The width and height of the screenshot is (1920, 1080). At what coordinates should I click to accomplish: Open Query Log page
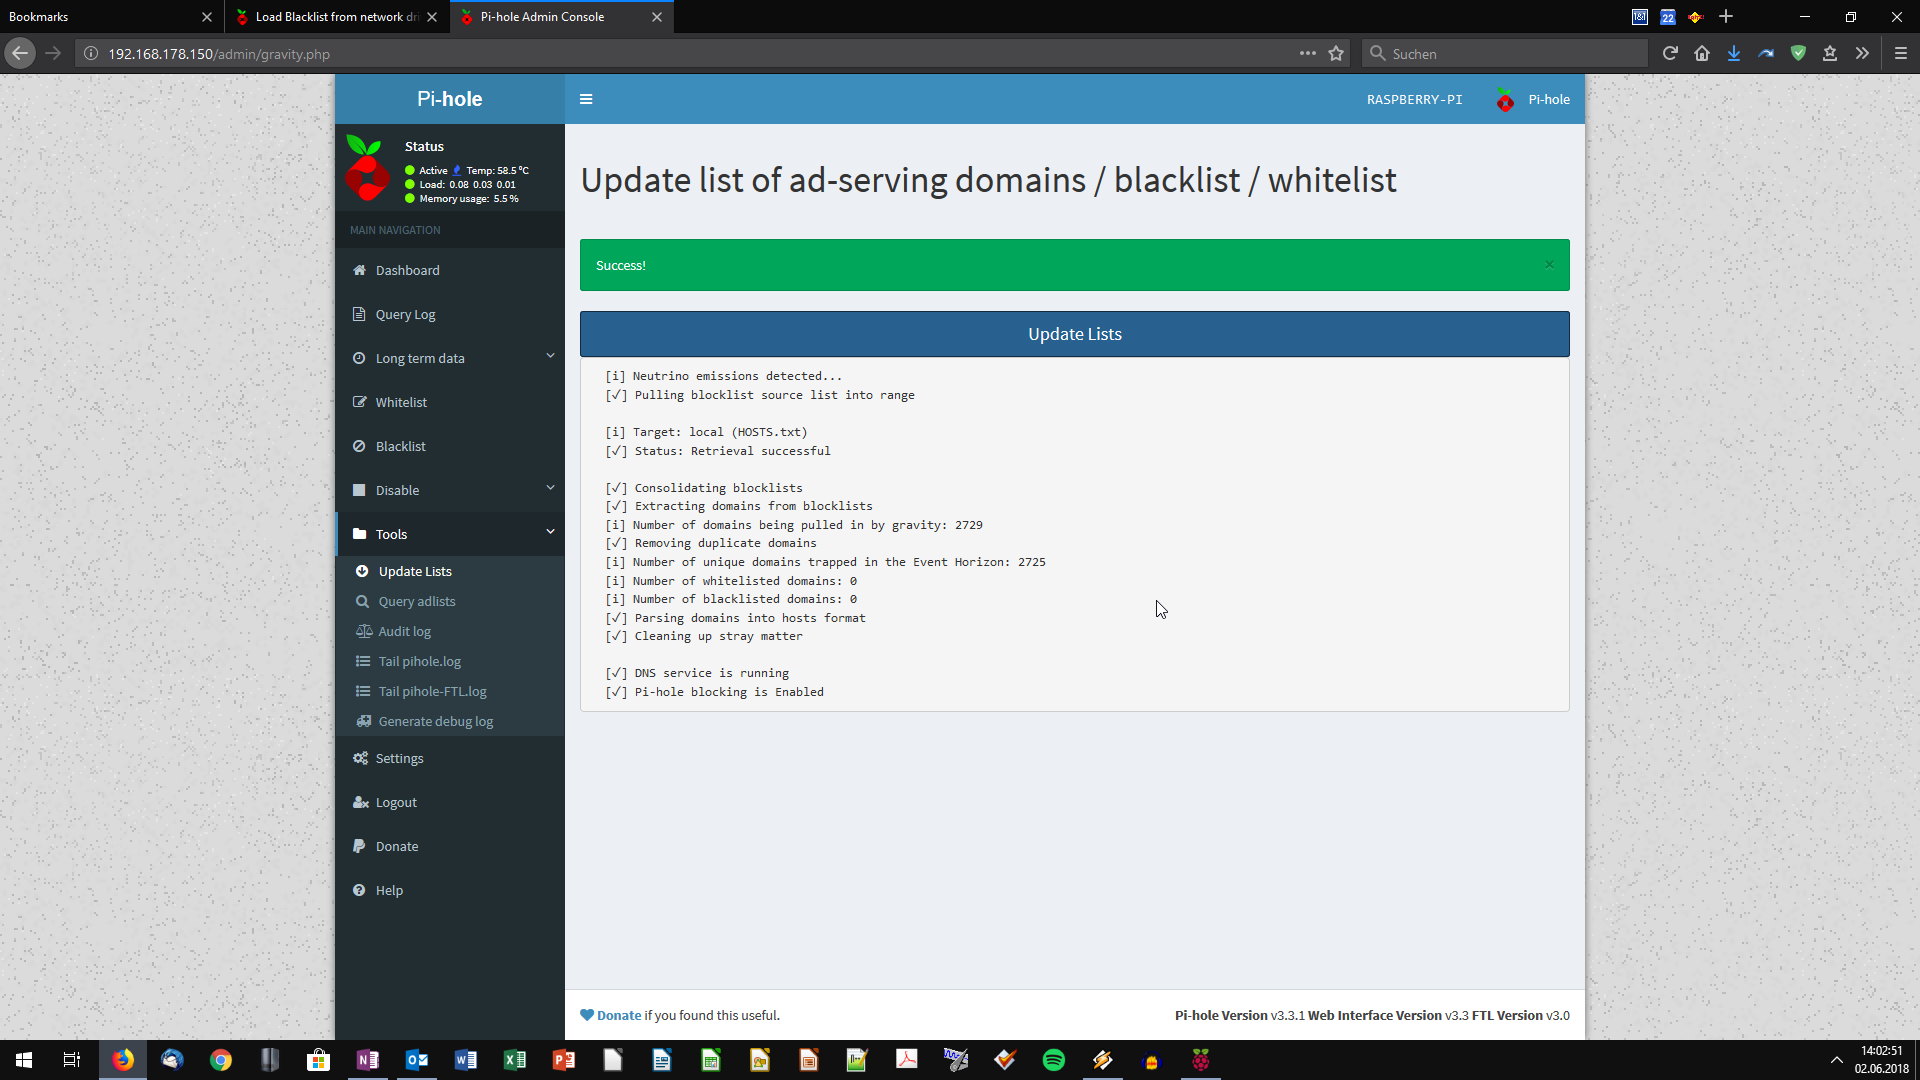click(x=405, y=314)
